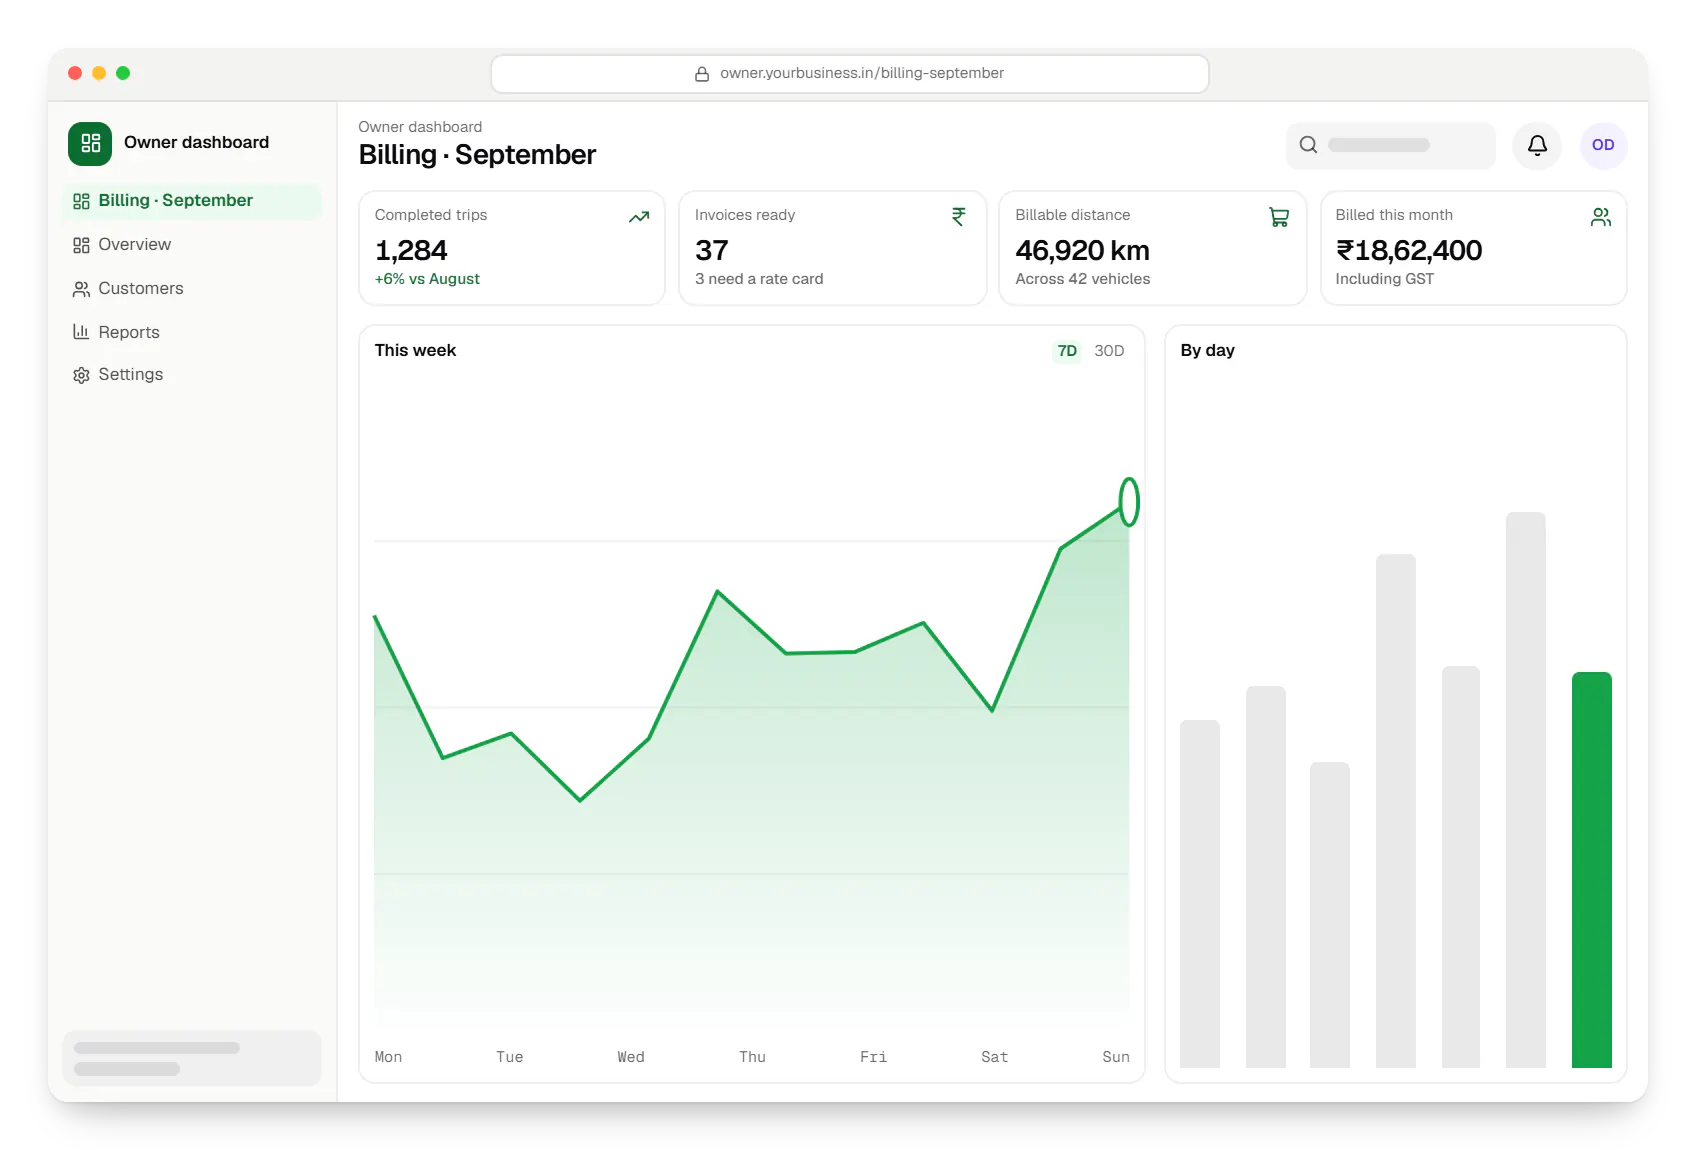Click the cart icon in Billable distance
Screen dimensions: 1696x1150
point(1279,217)
